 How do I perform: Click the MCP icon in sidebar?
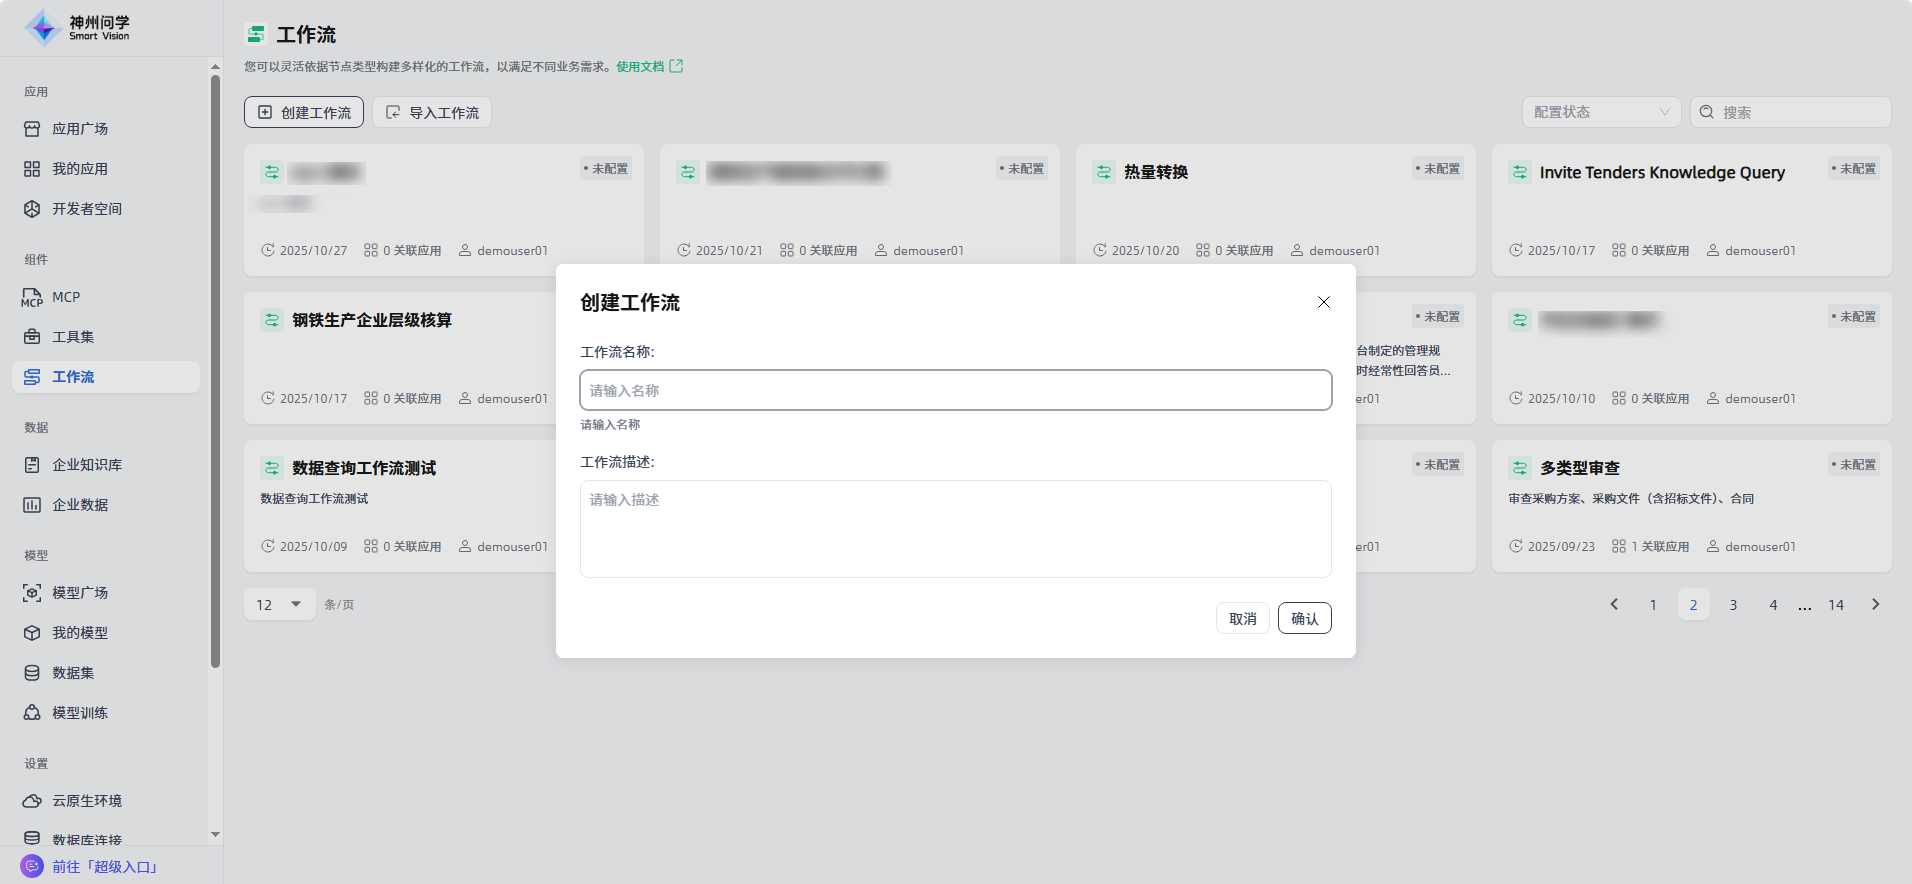(x=32, y=297)
